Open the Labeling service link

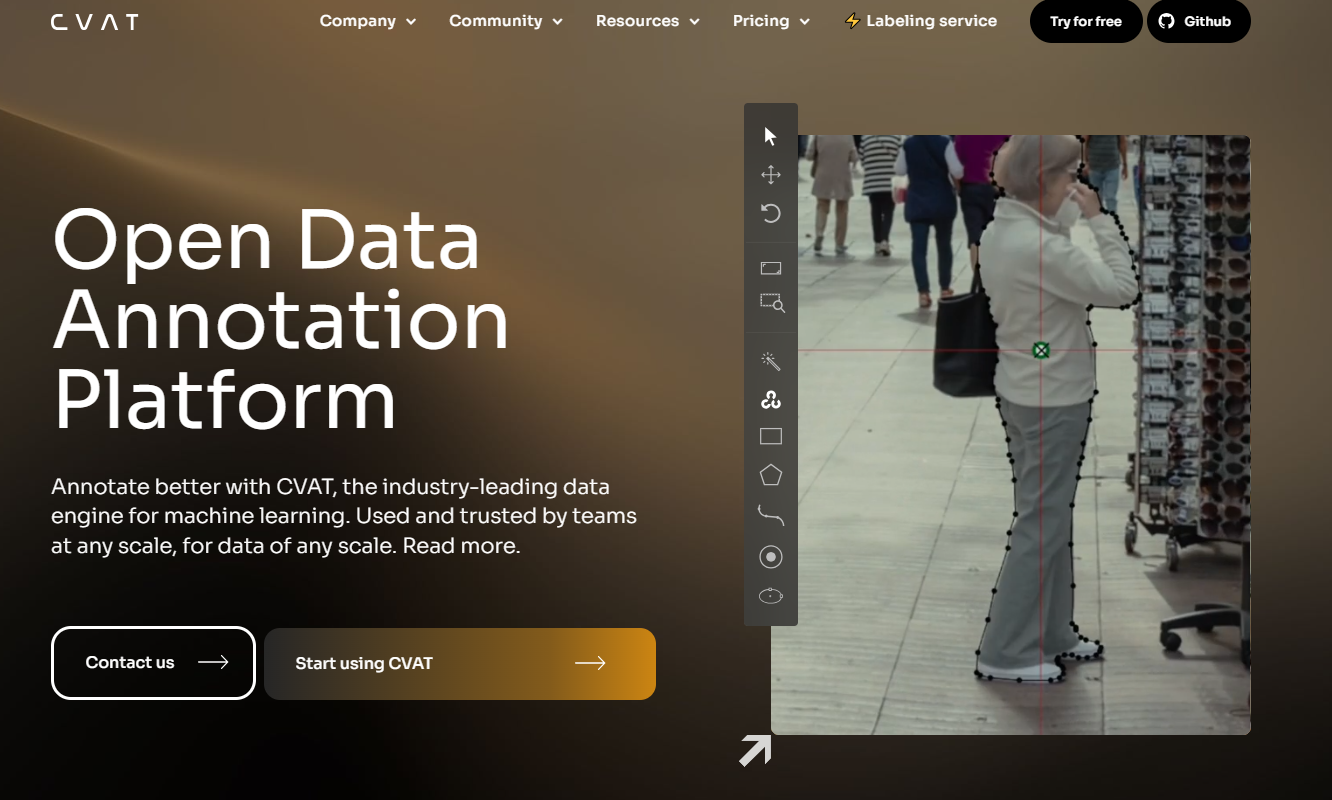[921, 21]
